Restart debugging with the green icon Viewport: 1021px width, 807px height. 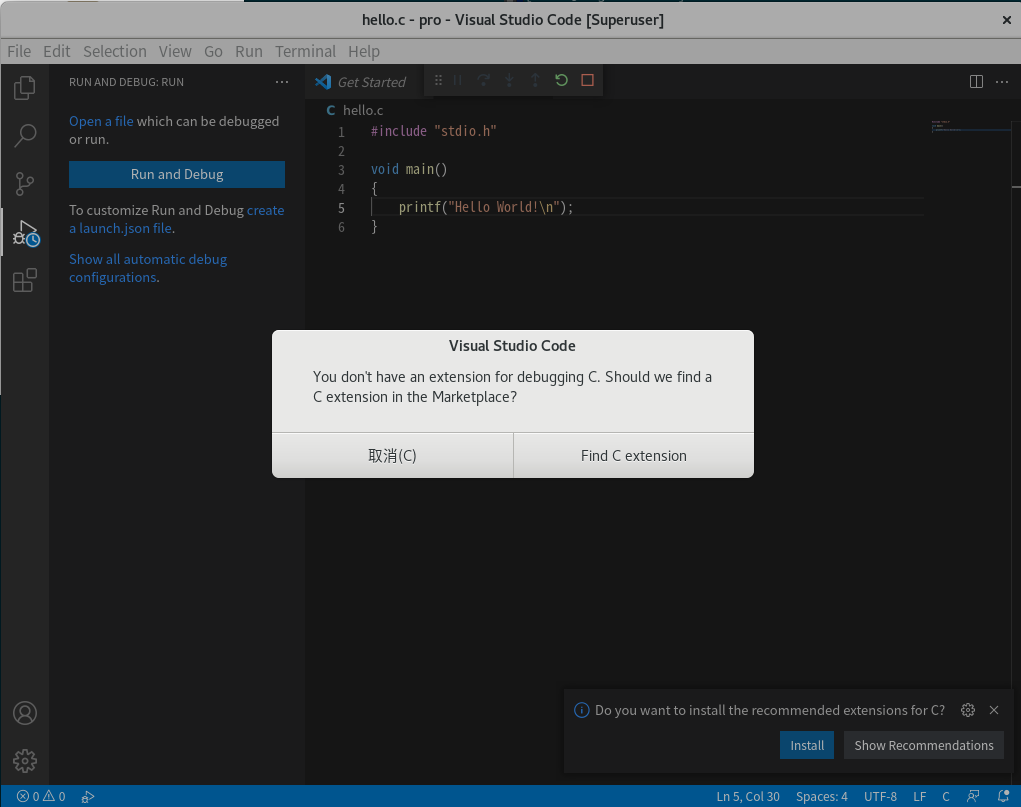(x=561, y=80)
